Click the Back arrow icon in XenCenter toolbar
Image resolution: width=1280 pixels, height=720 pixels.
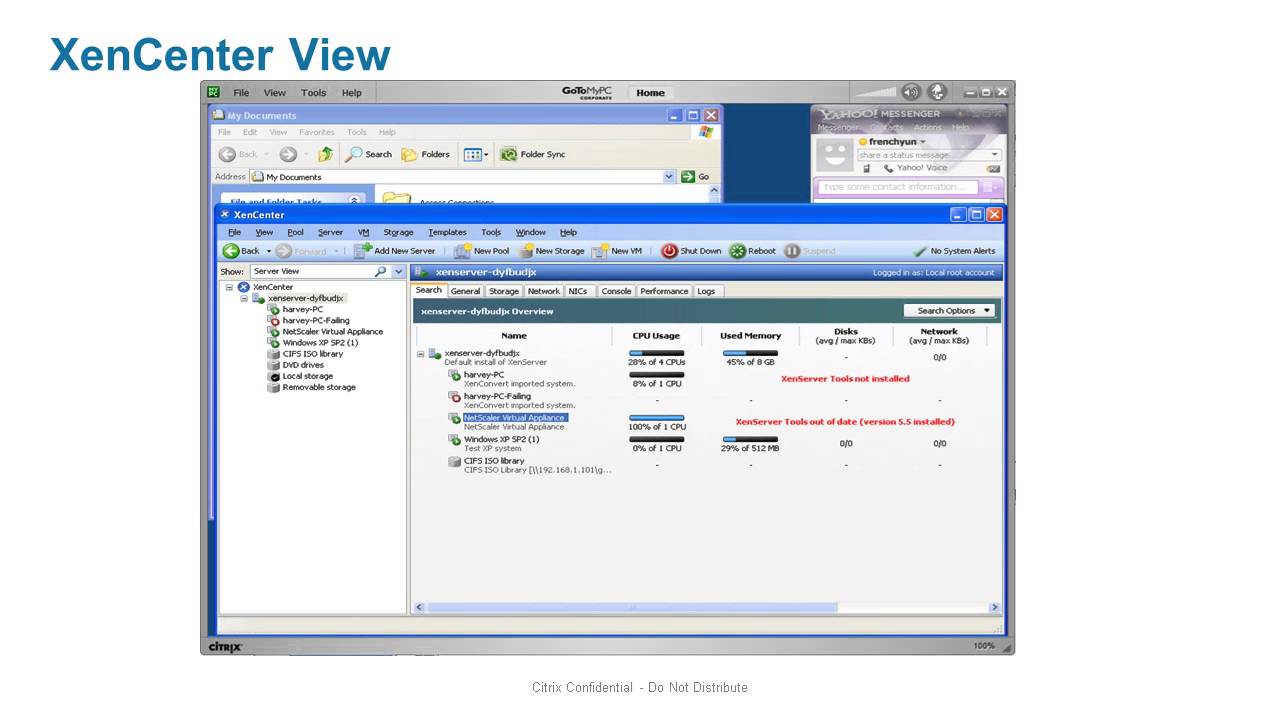(x=231, y=251)
